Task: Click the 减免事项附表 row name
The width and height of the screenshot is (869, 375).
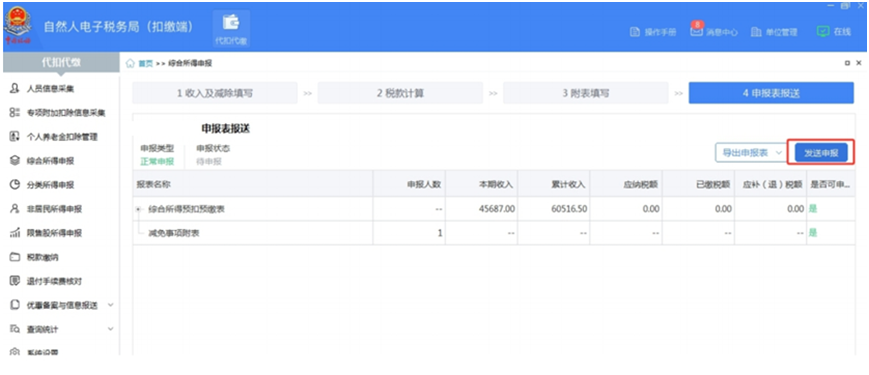Action: [x=173, y=233]
